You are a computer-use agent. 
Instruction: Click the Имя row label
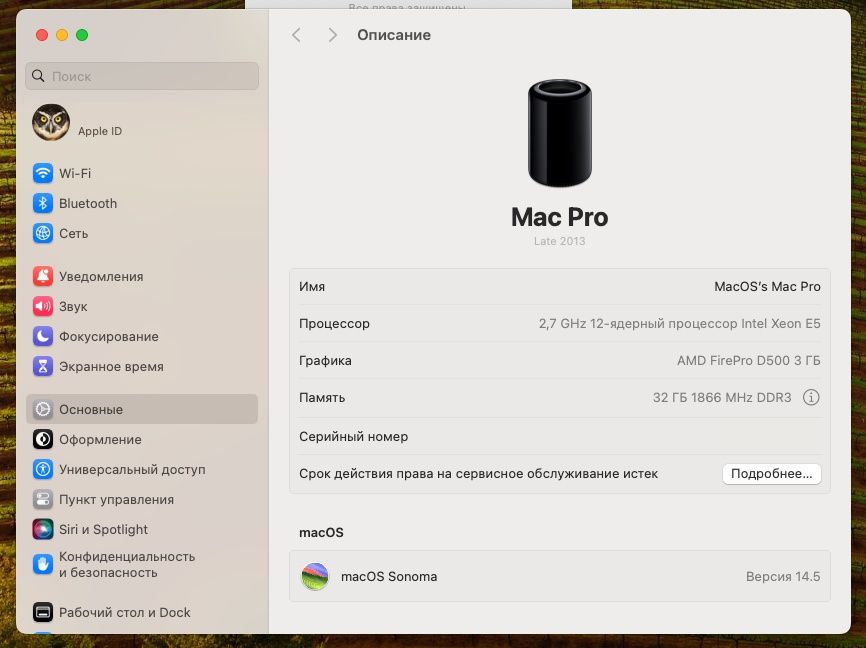click(x=312, y=287)
